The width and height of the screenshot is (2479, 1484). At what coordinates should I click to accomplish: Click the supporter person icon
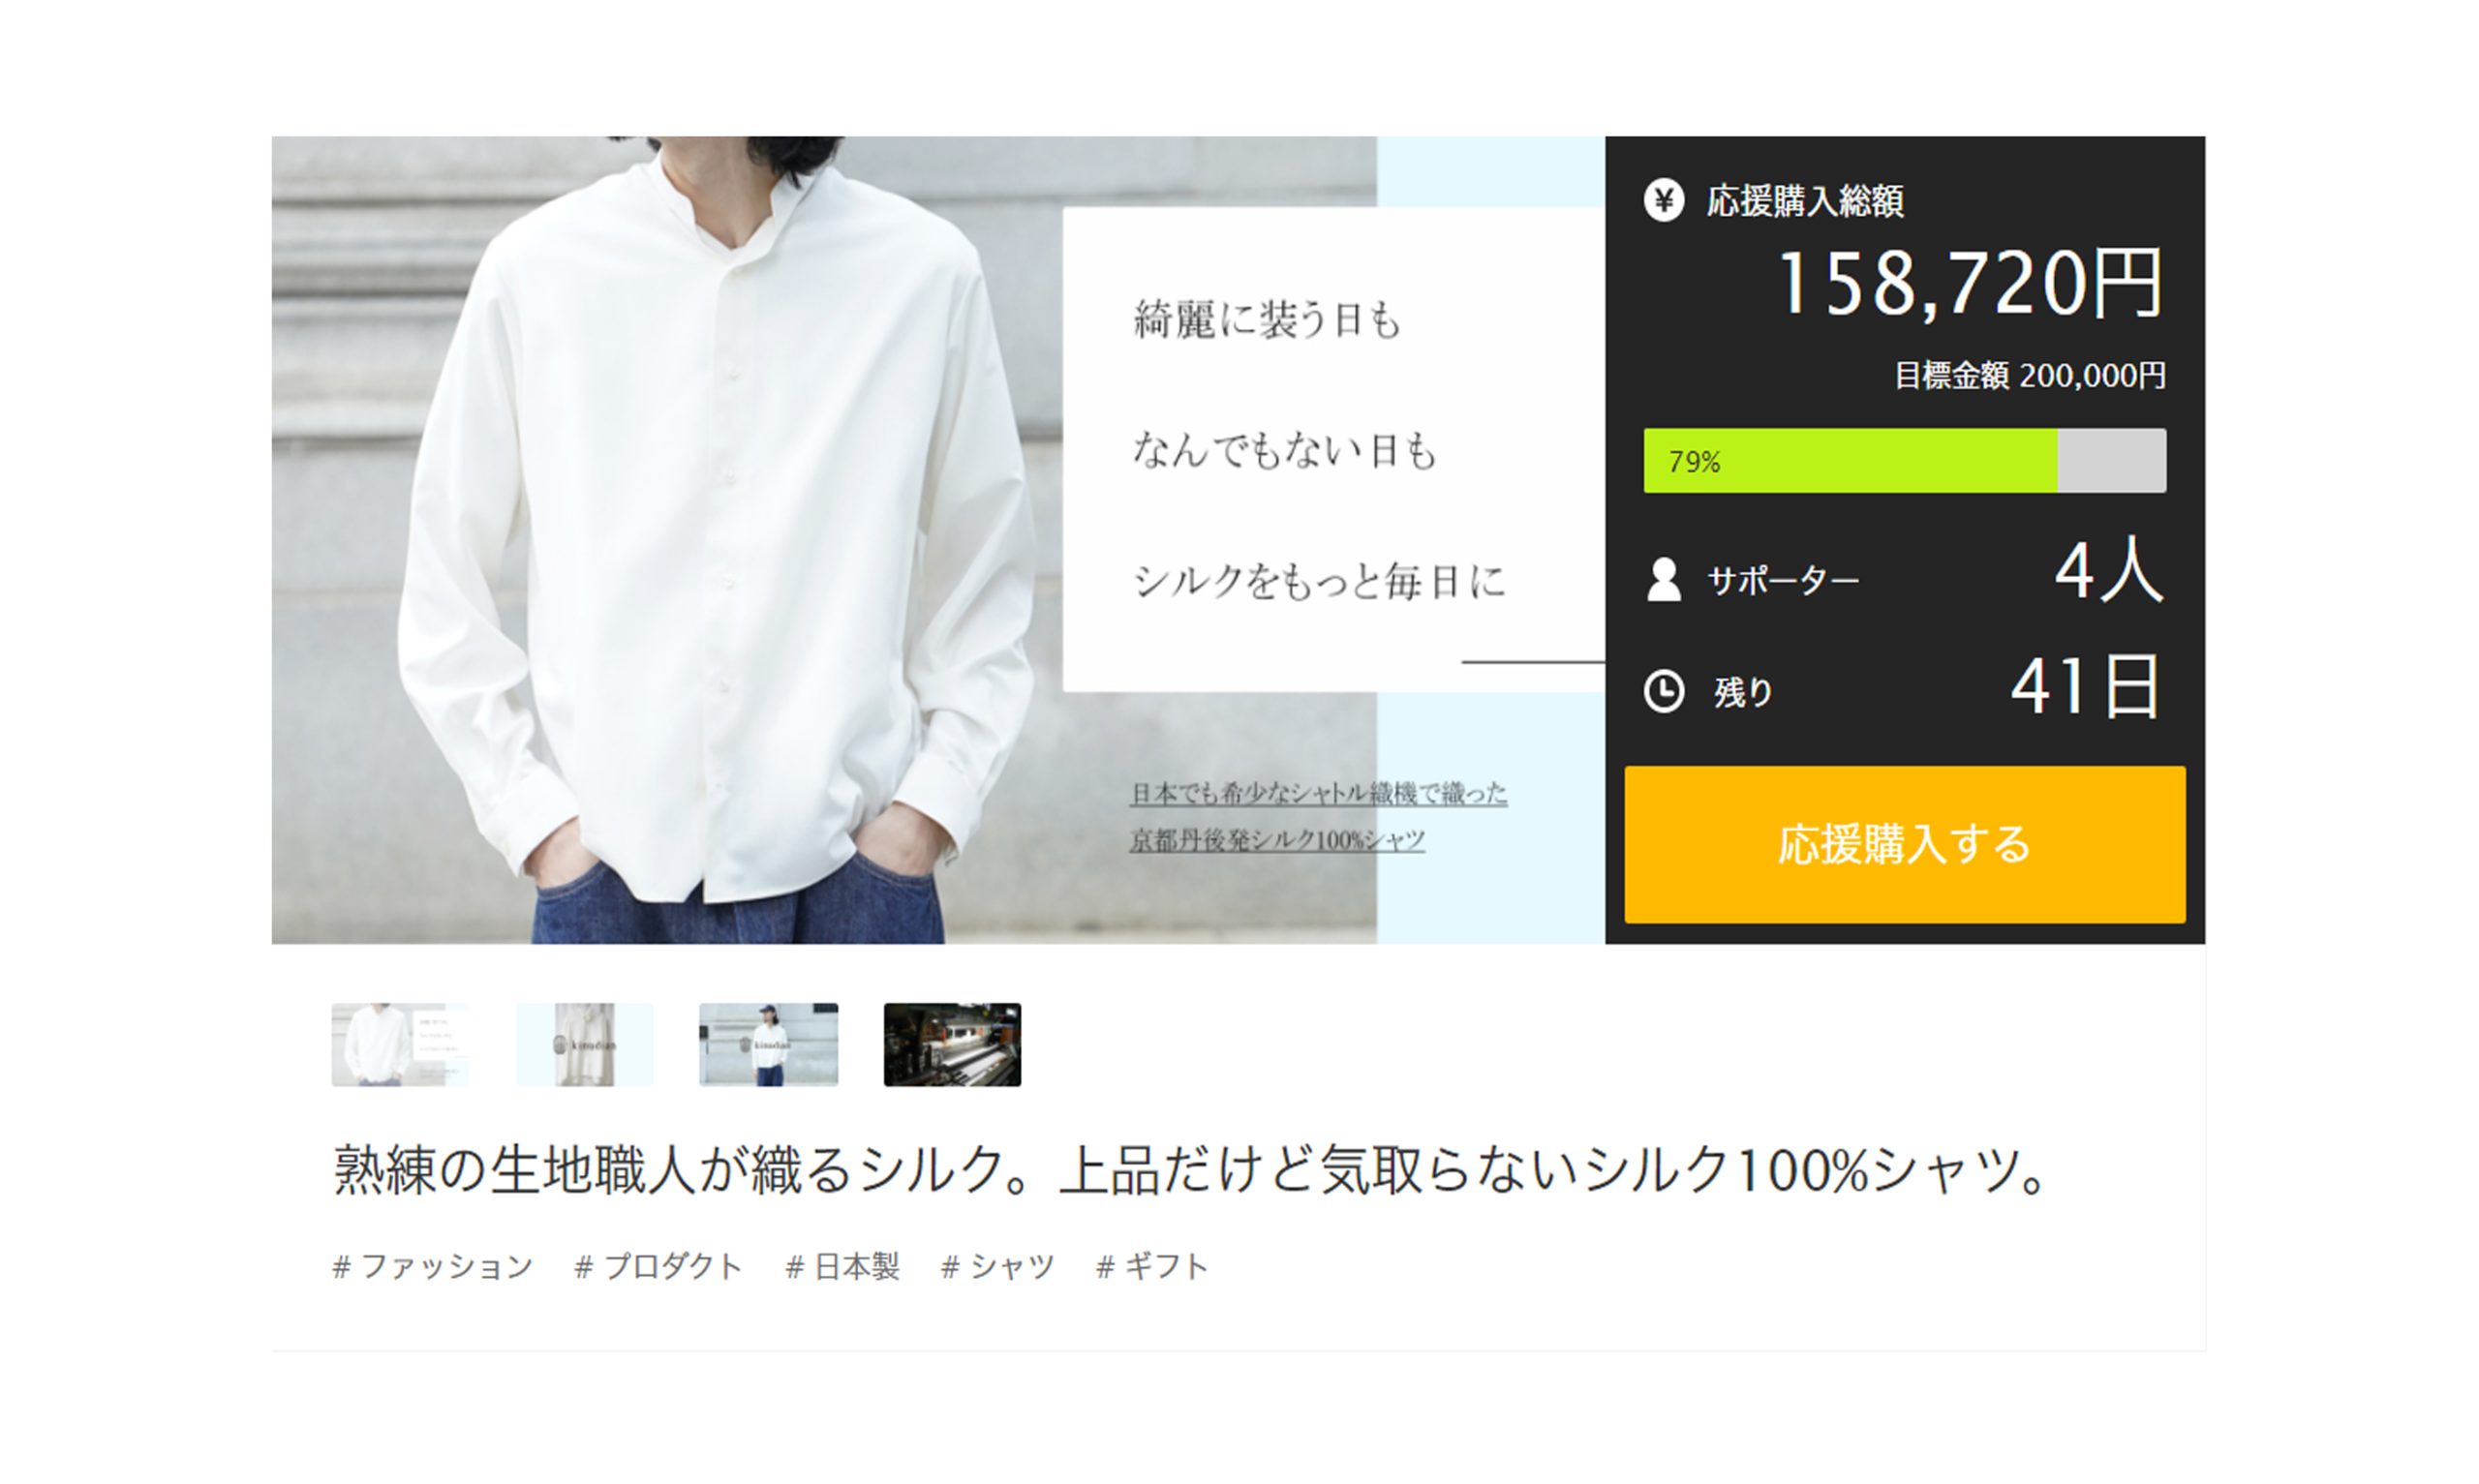1663,580
